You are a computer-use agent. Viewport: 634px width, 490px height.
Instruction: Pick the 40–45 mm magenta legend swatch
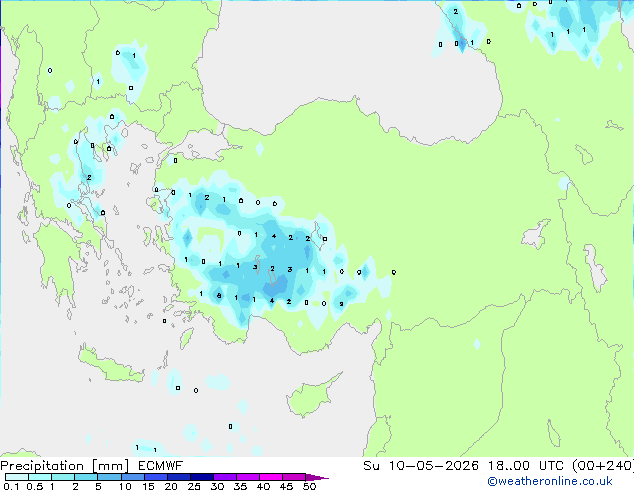pos(271,477)
